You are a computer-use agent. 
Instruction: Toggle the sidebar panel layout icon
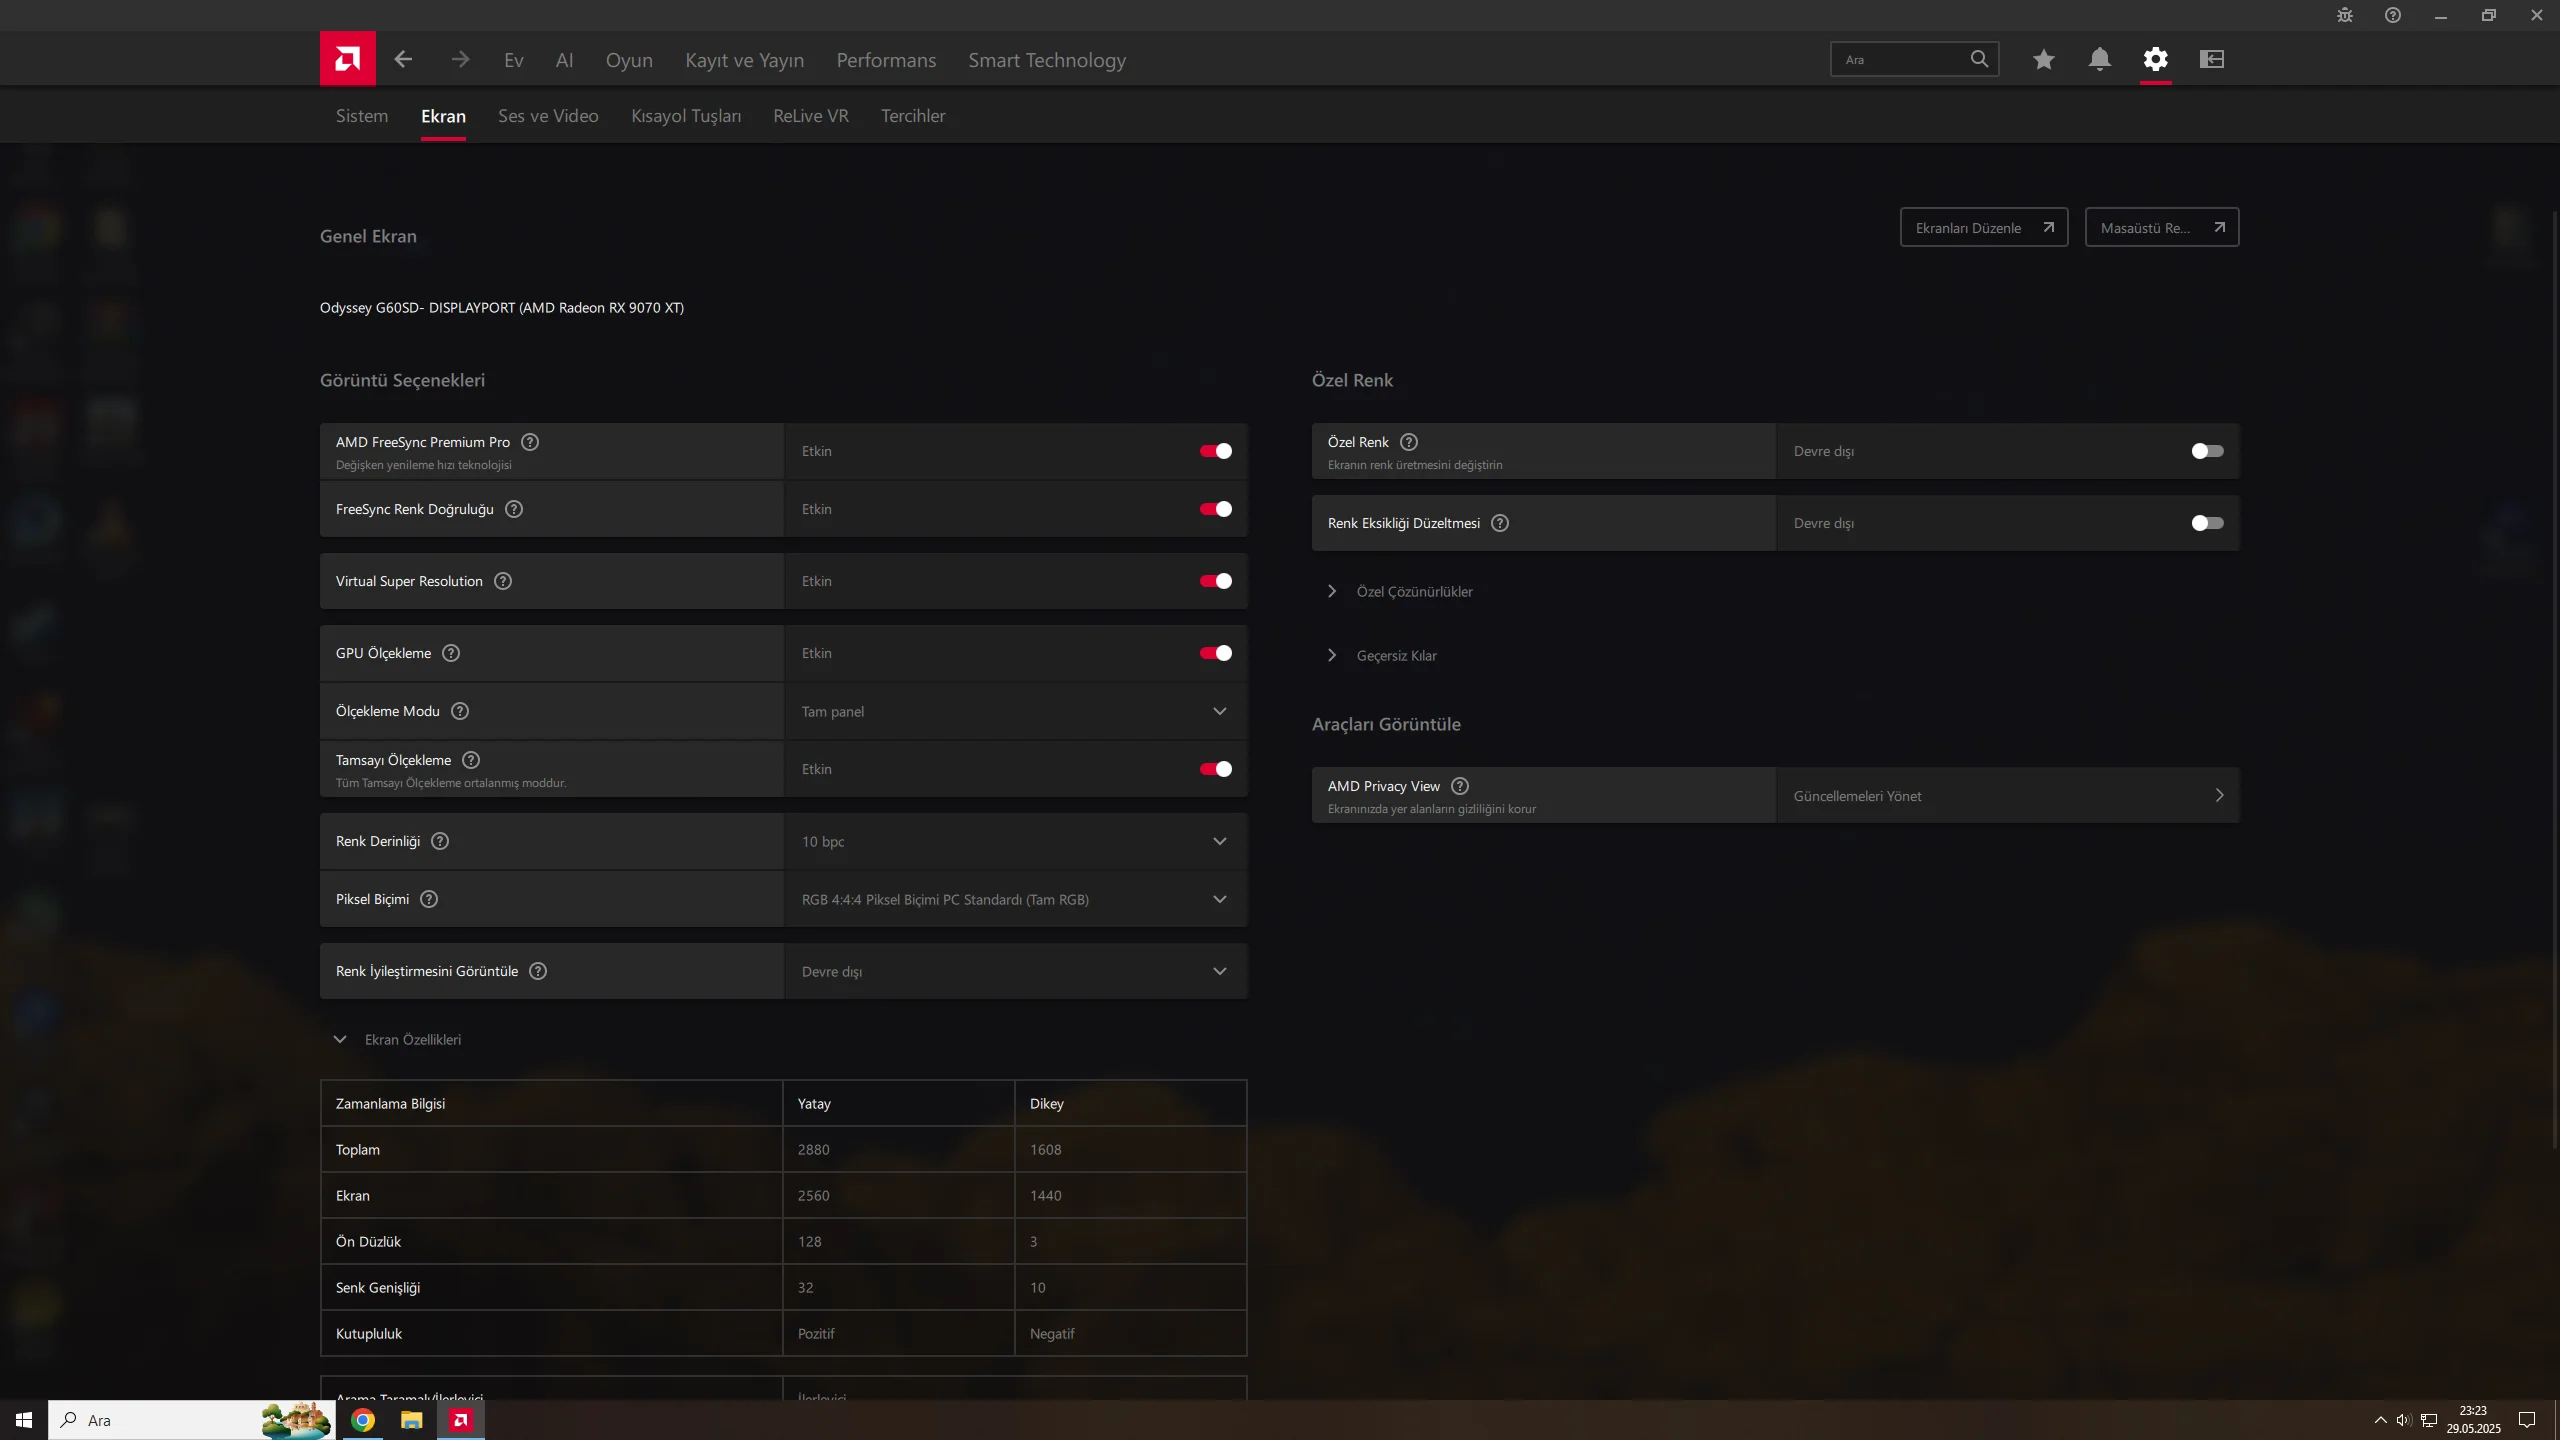tap(2211, 59)
